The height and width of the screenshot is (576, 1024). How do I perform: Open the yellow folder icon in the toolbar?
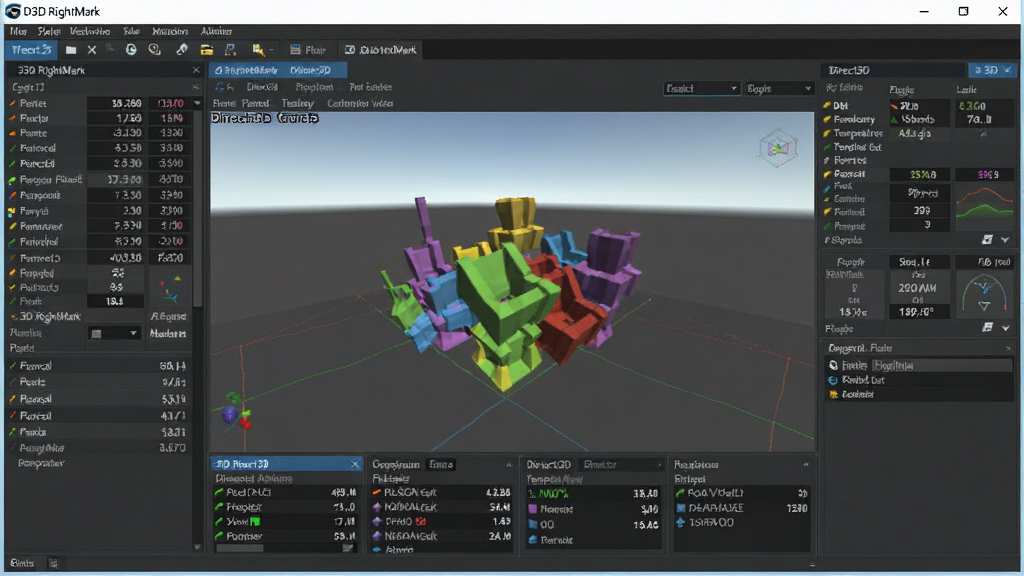pyautogui.click(x=207, y=50)
